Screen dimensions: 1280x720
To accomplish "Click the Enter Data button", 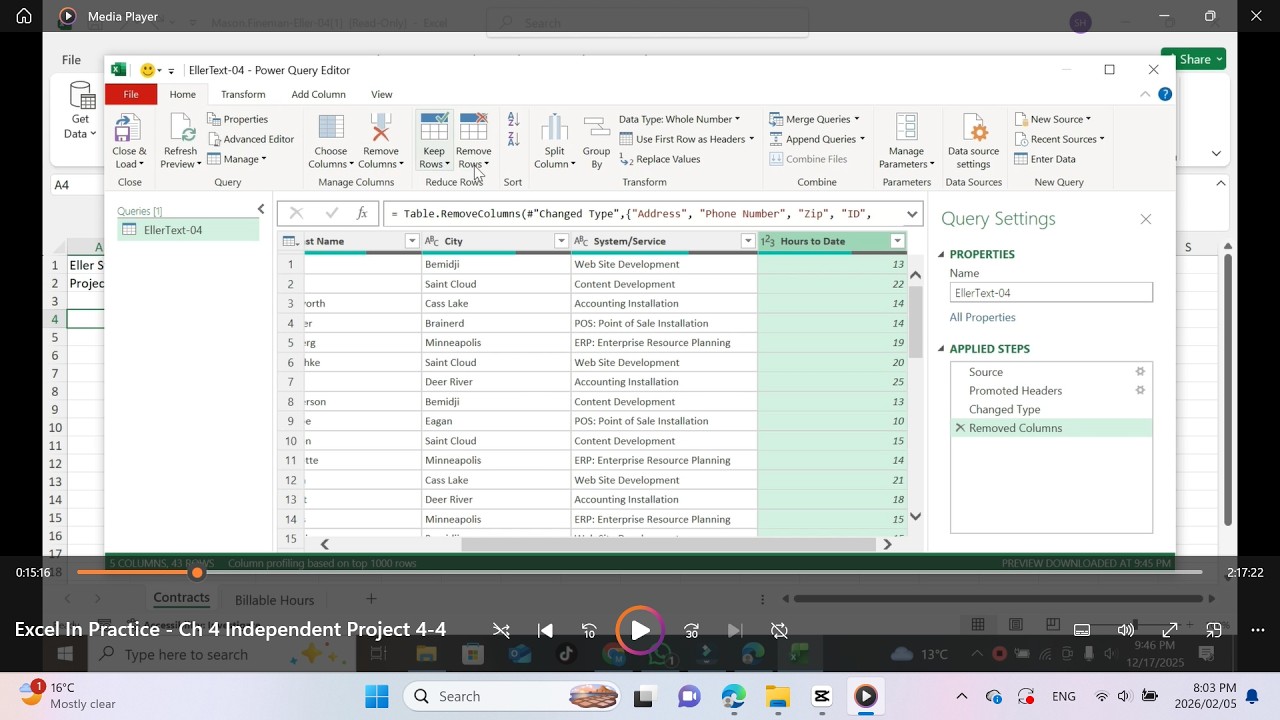I will point(1045,159).
